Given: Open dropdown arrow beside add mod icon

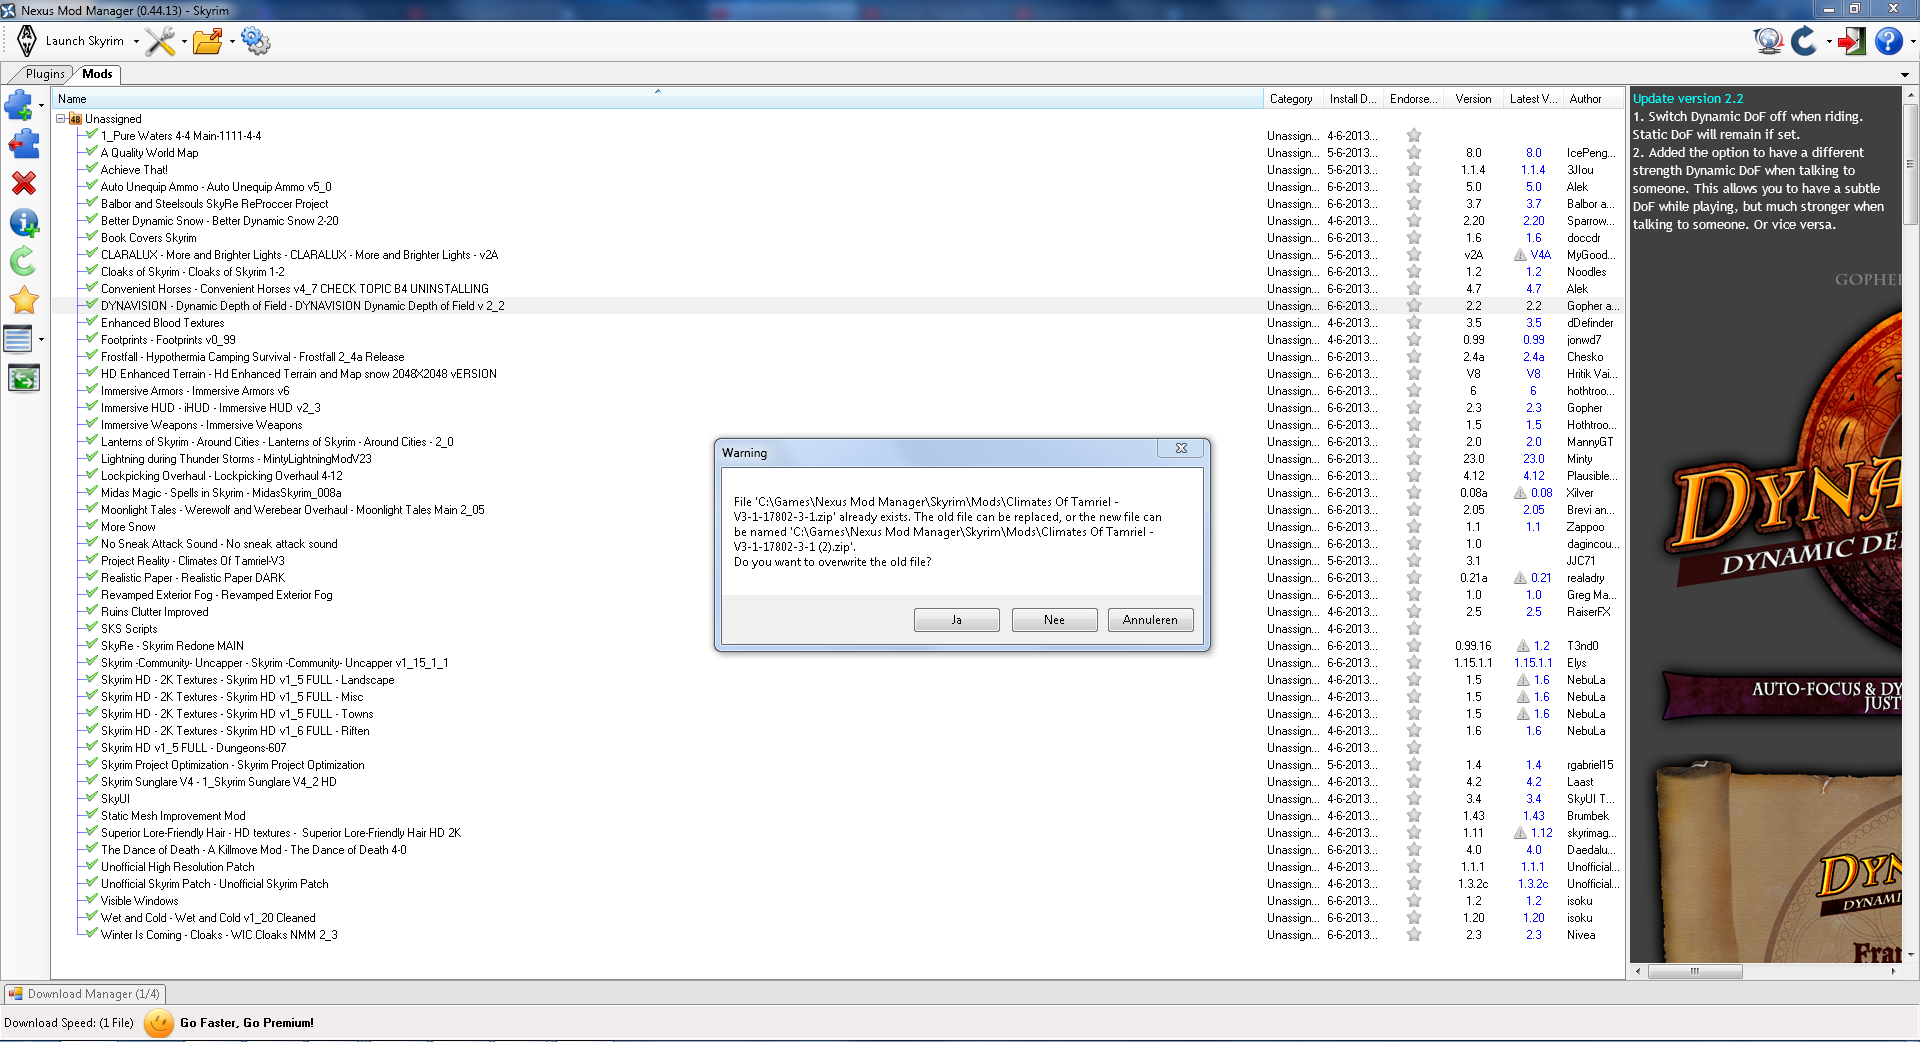Looking at the screenshot, I should point(41,105).
